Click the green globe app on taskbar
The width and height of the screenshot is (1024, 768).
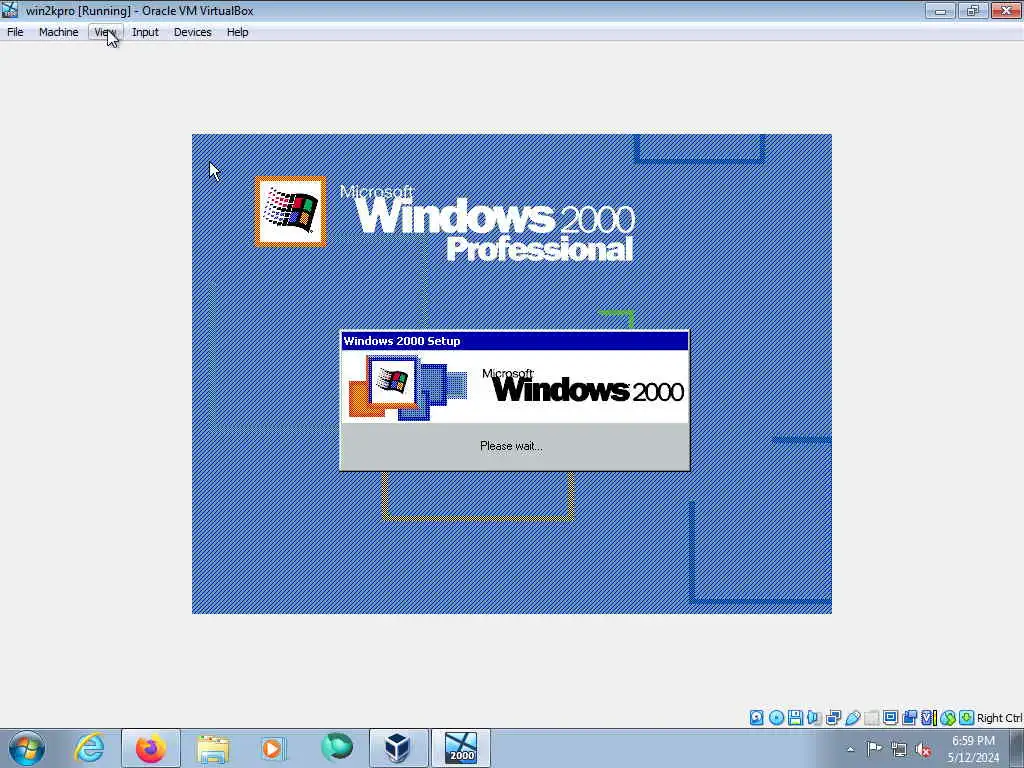coord(337,747)
